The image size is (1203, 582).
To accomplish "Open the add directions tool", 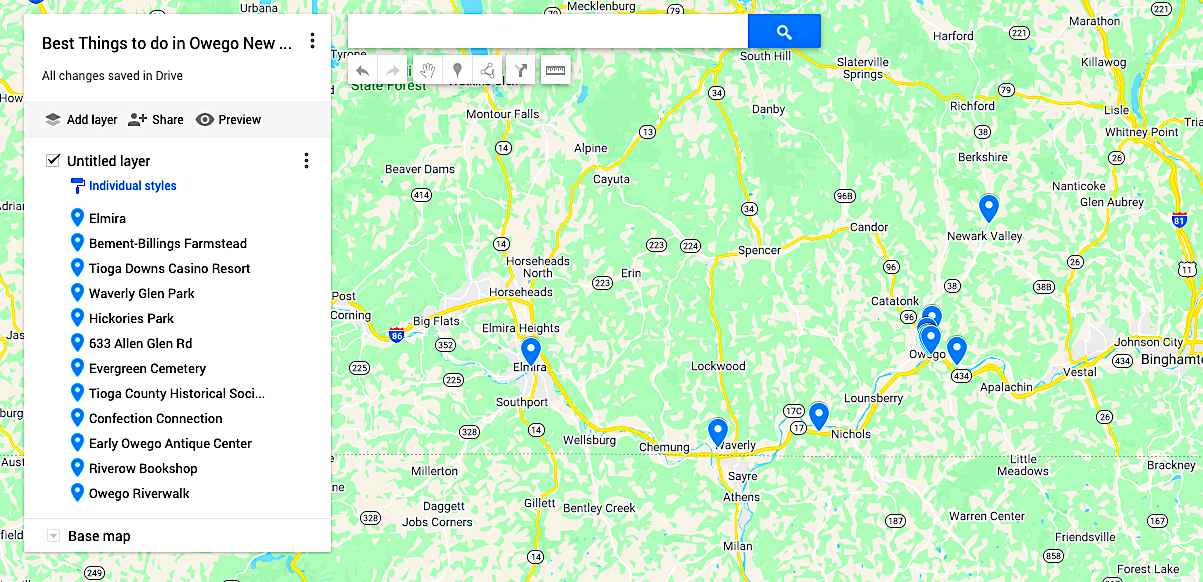I will tap(520, 70).
